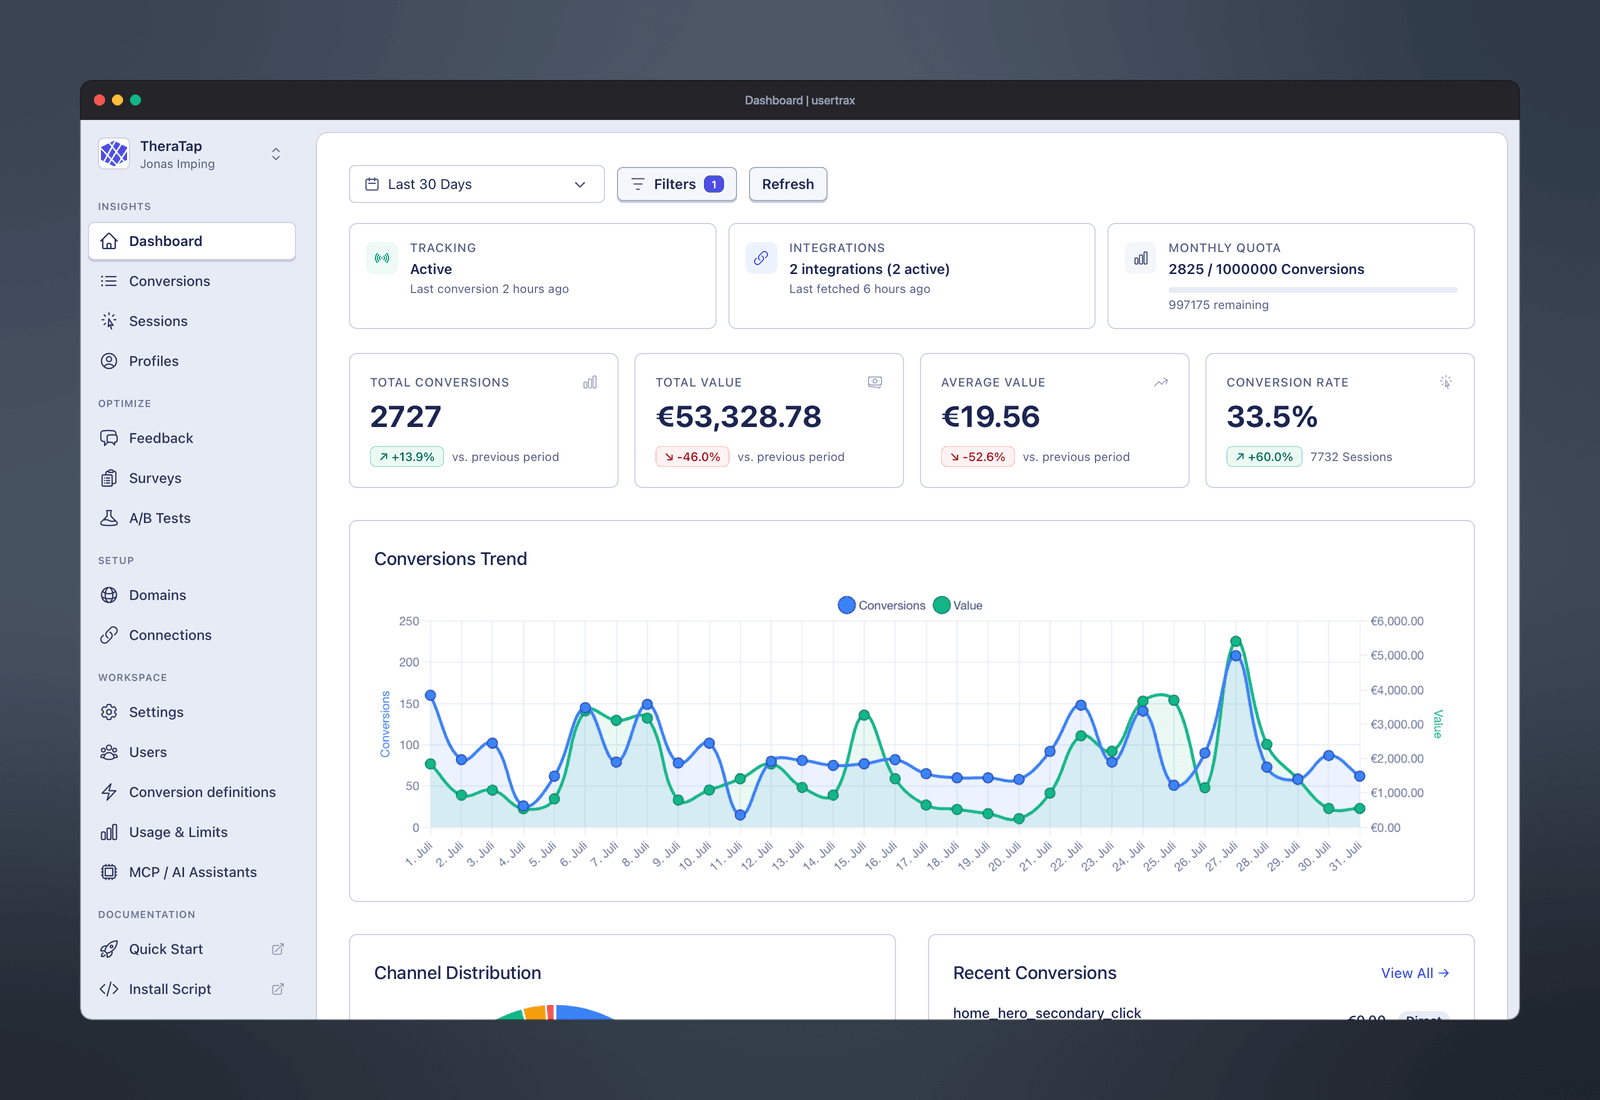Click the Average Value trend icon

[1161, 382]
